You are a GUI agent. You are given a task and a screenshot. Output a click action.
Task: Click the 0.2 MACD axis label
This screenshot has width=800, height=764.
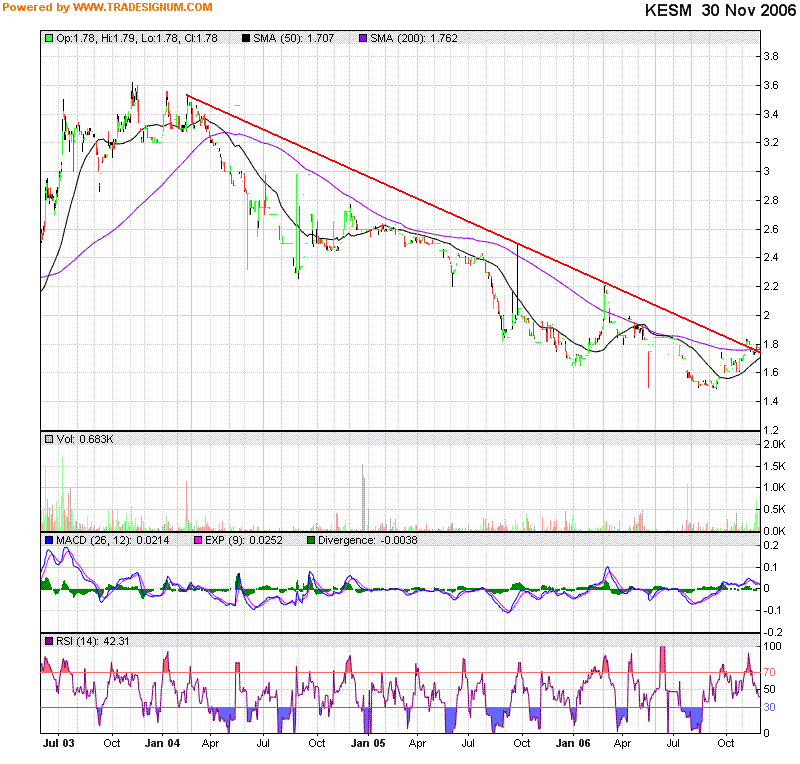click(771, 546)
